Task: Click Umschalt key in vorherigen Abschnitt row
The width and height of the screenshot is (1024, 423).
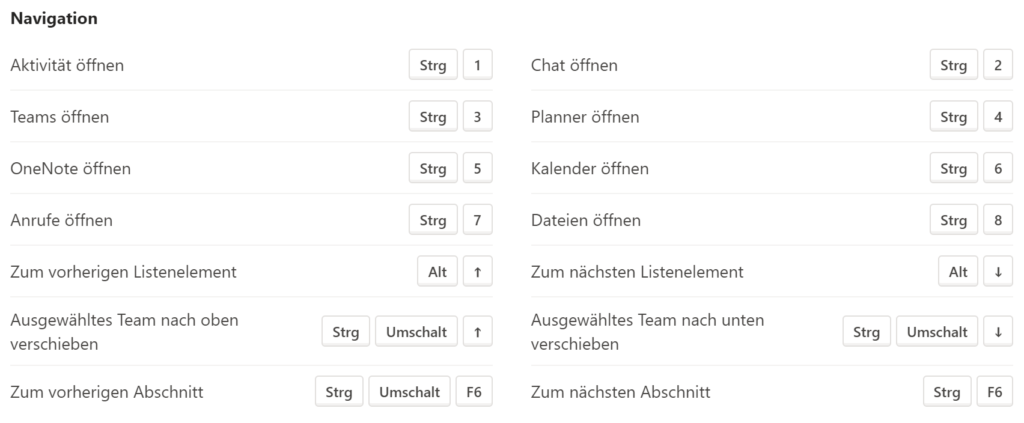Action: click(x=409, y=392)
